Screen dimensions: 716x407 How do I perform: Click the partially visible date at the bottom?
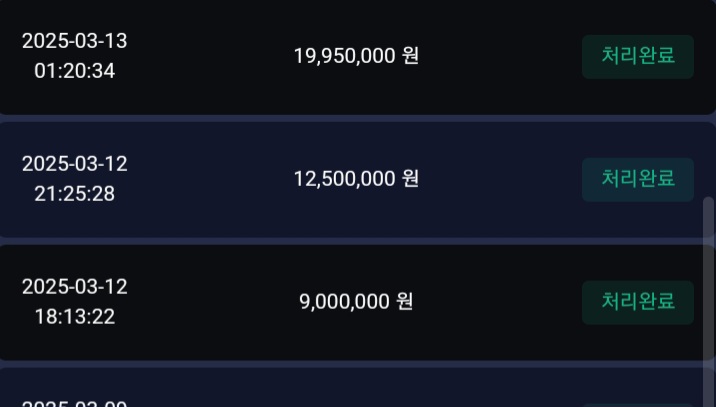click(74, 402)
